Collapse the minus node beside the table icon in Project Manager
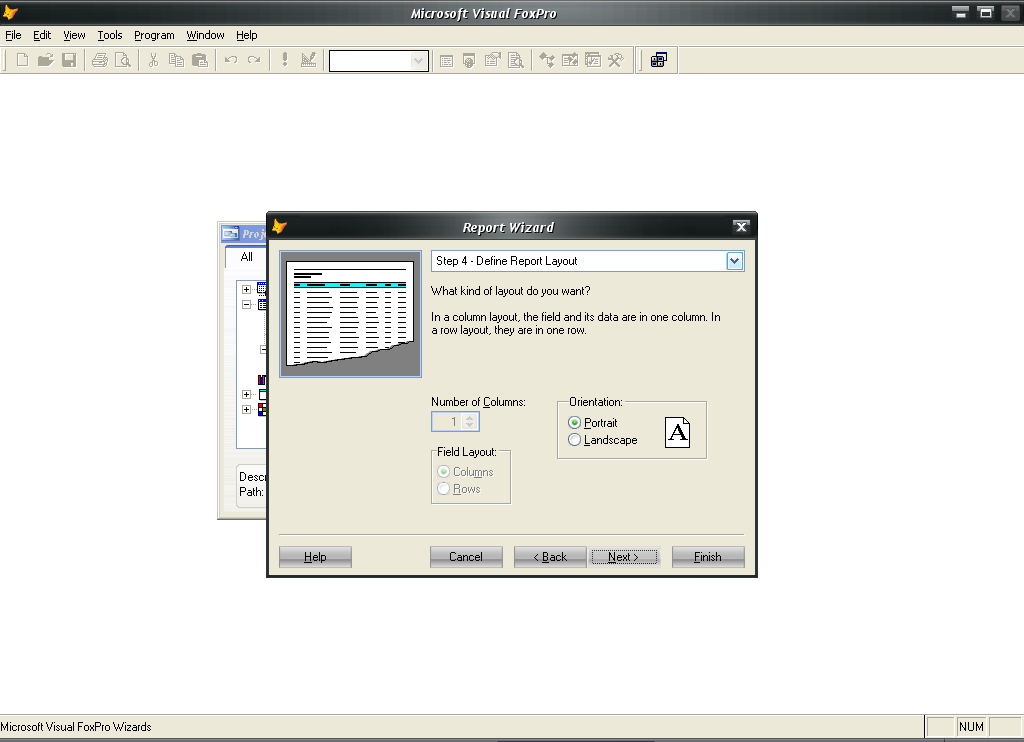The height and width of the screenshot is (742, 1024). pyautogui.click(x=246, y=304)
